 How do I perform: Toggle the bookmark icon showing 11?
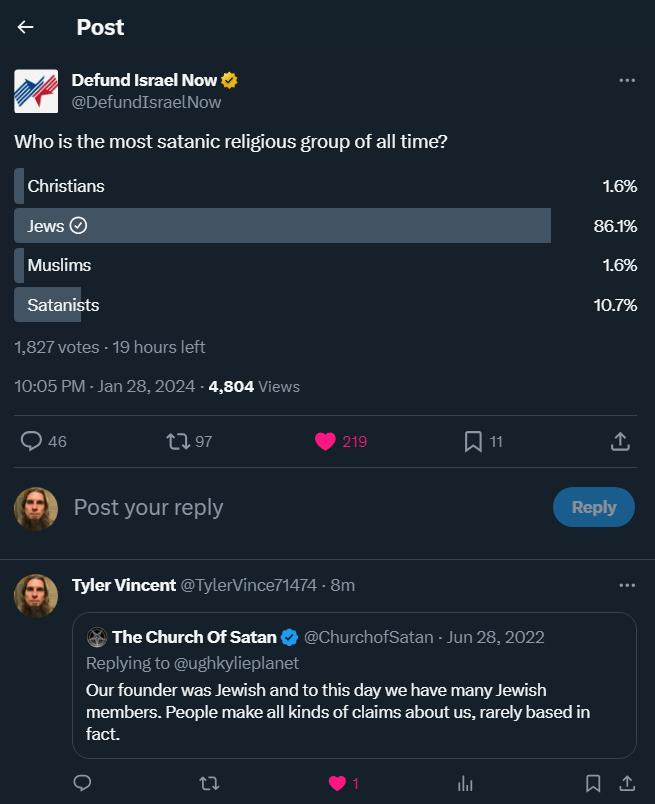(x=473, y=441)
